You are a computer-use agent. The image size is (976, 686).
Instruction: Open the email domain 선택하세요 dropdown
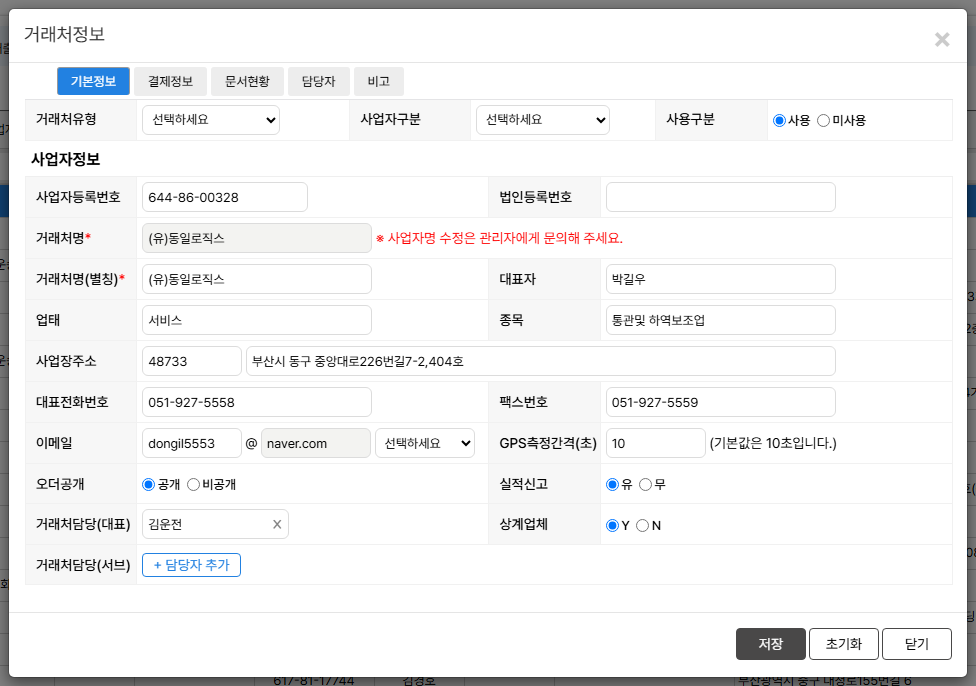pos(425,443)
